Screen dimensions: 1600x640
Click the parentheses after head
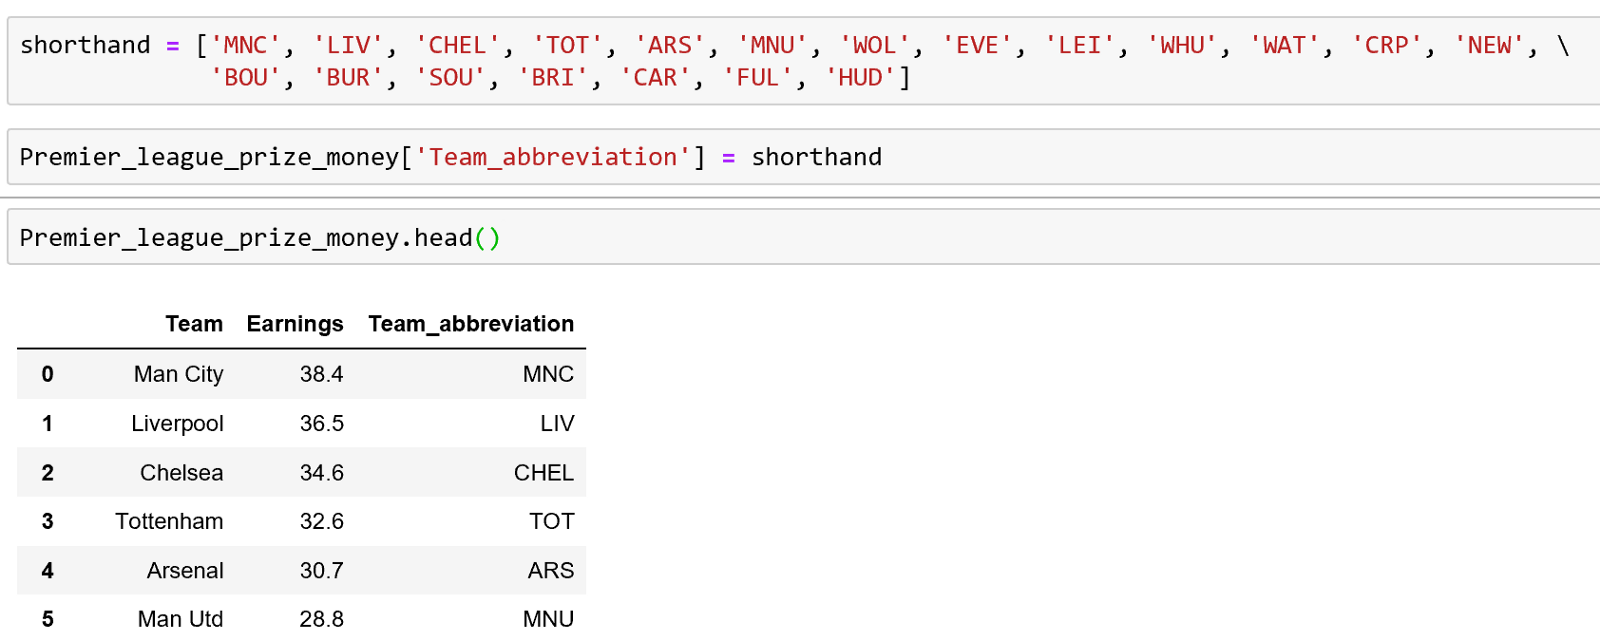487,238
